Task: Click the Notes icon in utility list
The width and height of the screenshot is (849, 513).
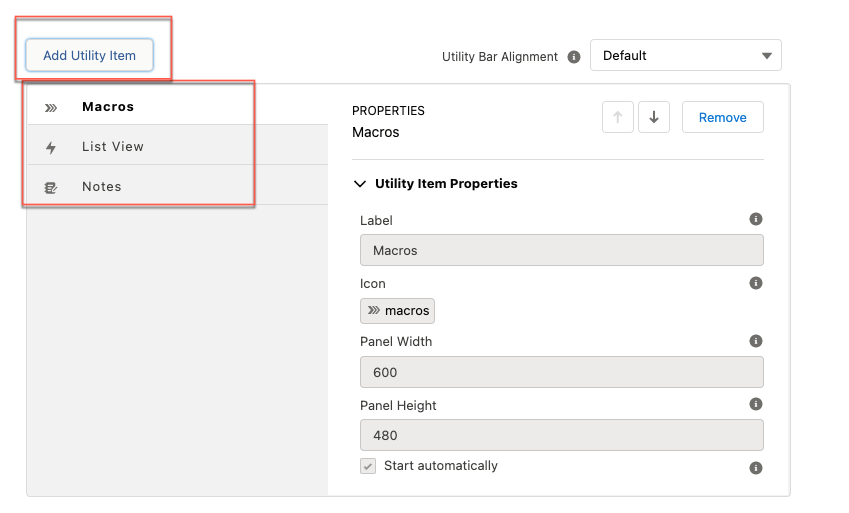Action: pyautogui.click(x=51, y=187)
